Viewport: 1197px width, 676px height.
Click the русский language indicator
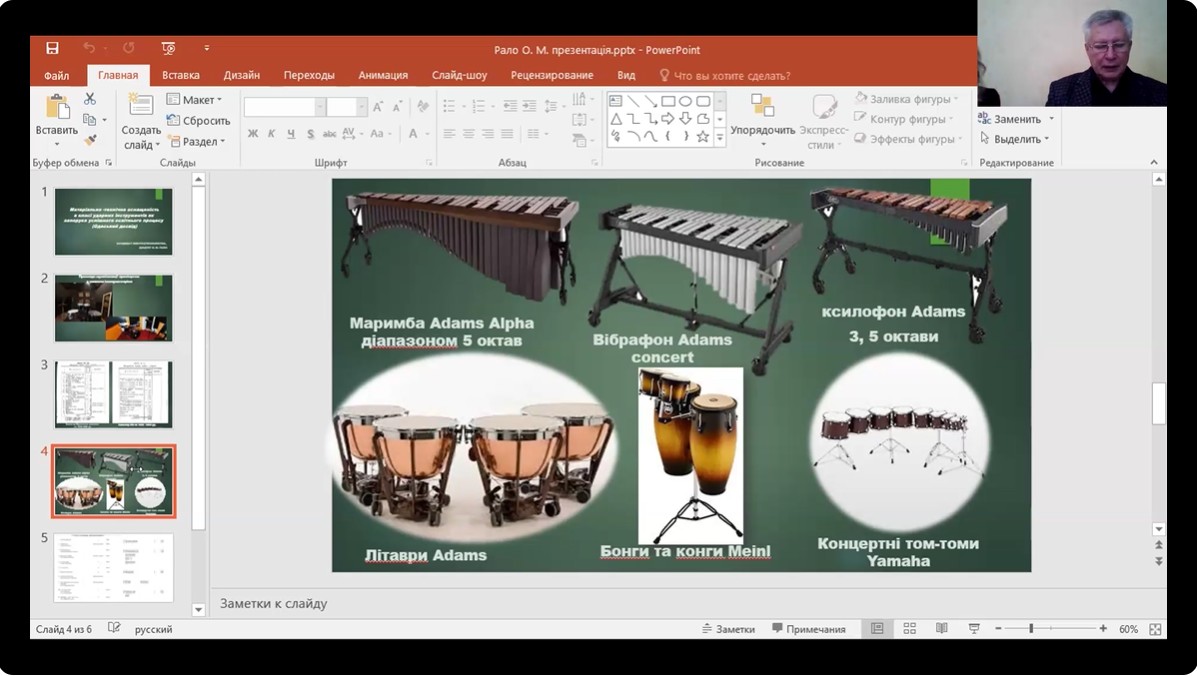click(153, 629)
